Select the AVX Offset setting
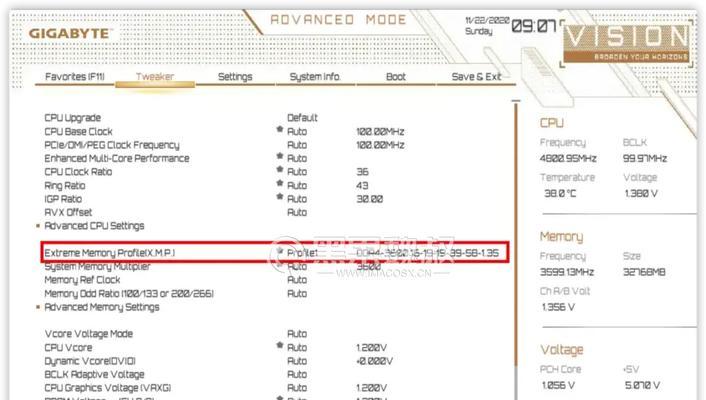 tap(68, 212)
